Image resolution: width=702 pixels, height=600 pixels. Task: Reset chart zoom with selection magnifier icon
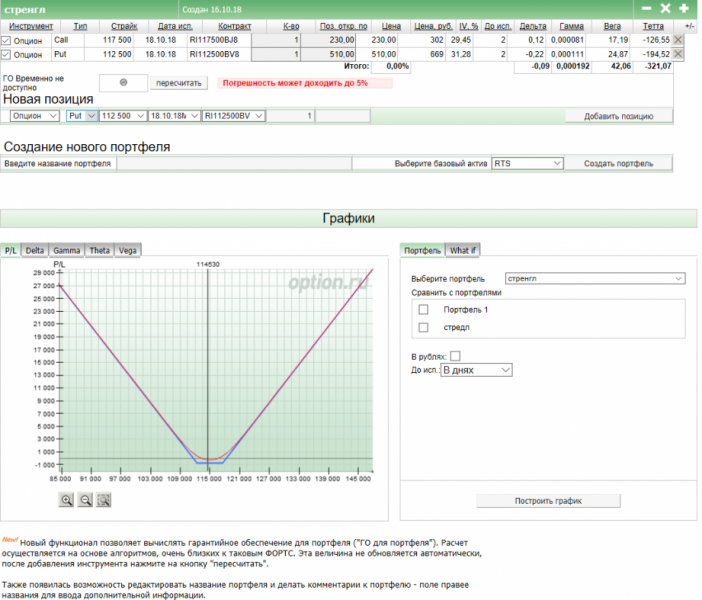(x=103, y=500)
